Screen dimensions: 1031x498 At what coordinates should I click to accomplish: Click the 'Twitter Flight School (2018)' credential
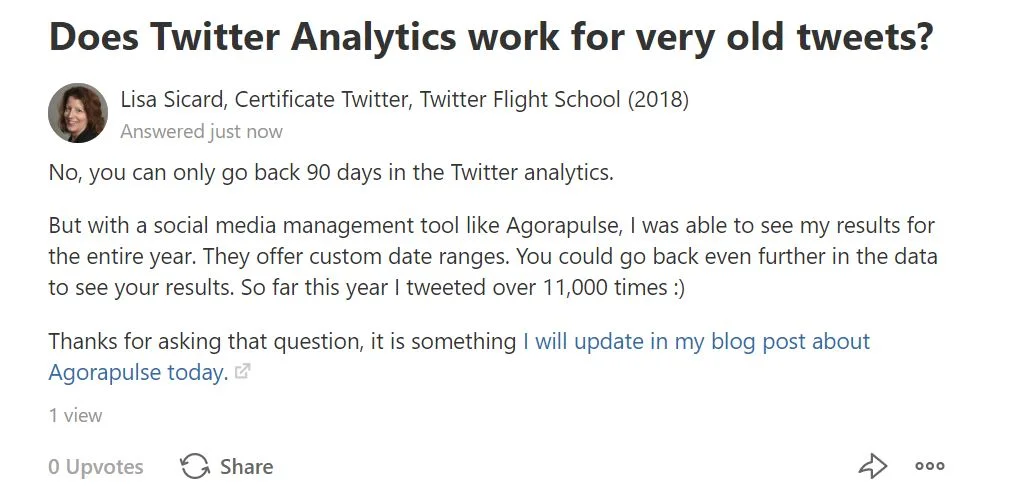point(554,99)
